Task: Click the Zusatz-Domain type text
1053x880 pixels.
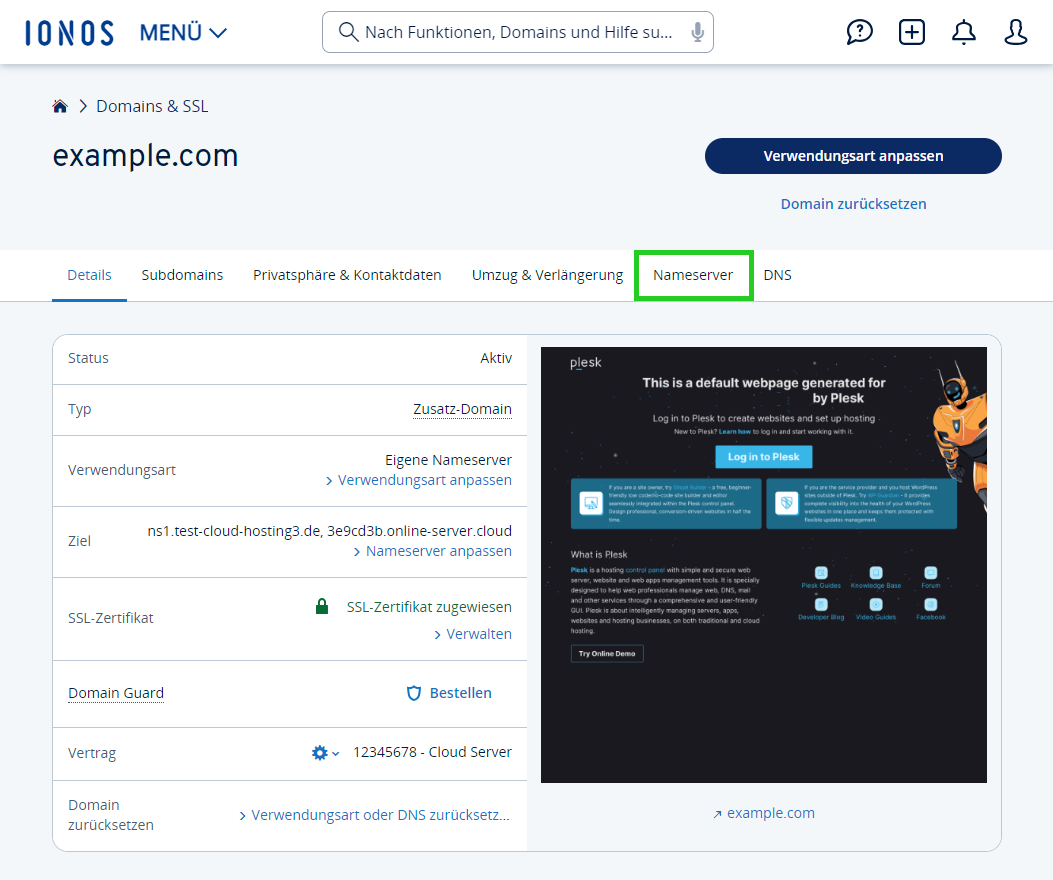Action: [462, 409]
